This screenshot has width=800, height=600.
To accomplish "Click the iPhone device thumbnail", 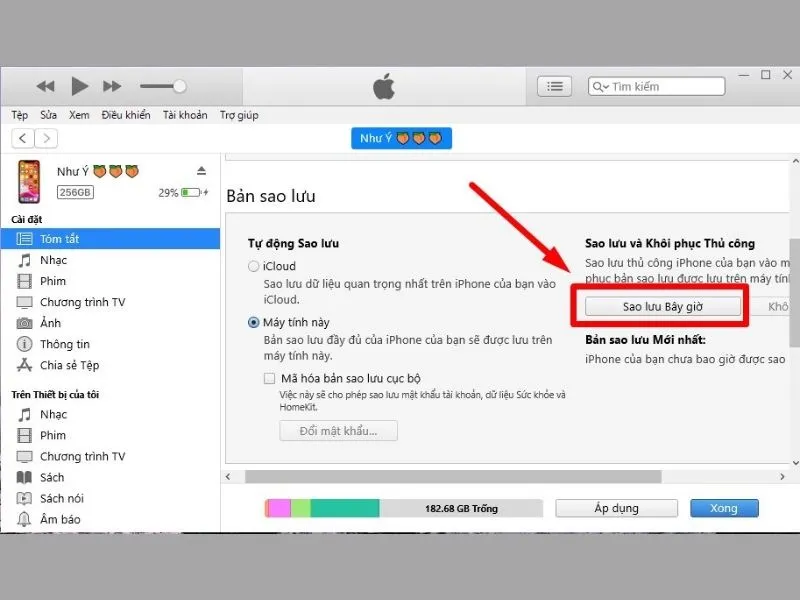I will [29, 182].
